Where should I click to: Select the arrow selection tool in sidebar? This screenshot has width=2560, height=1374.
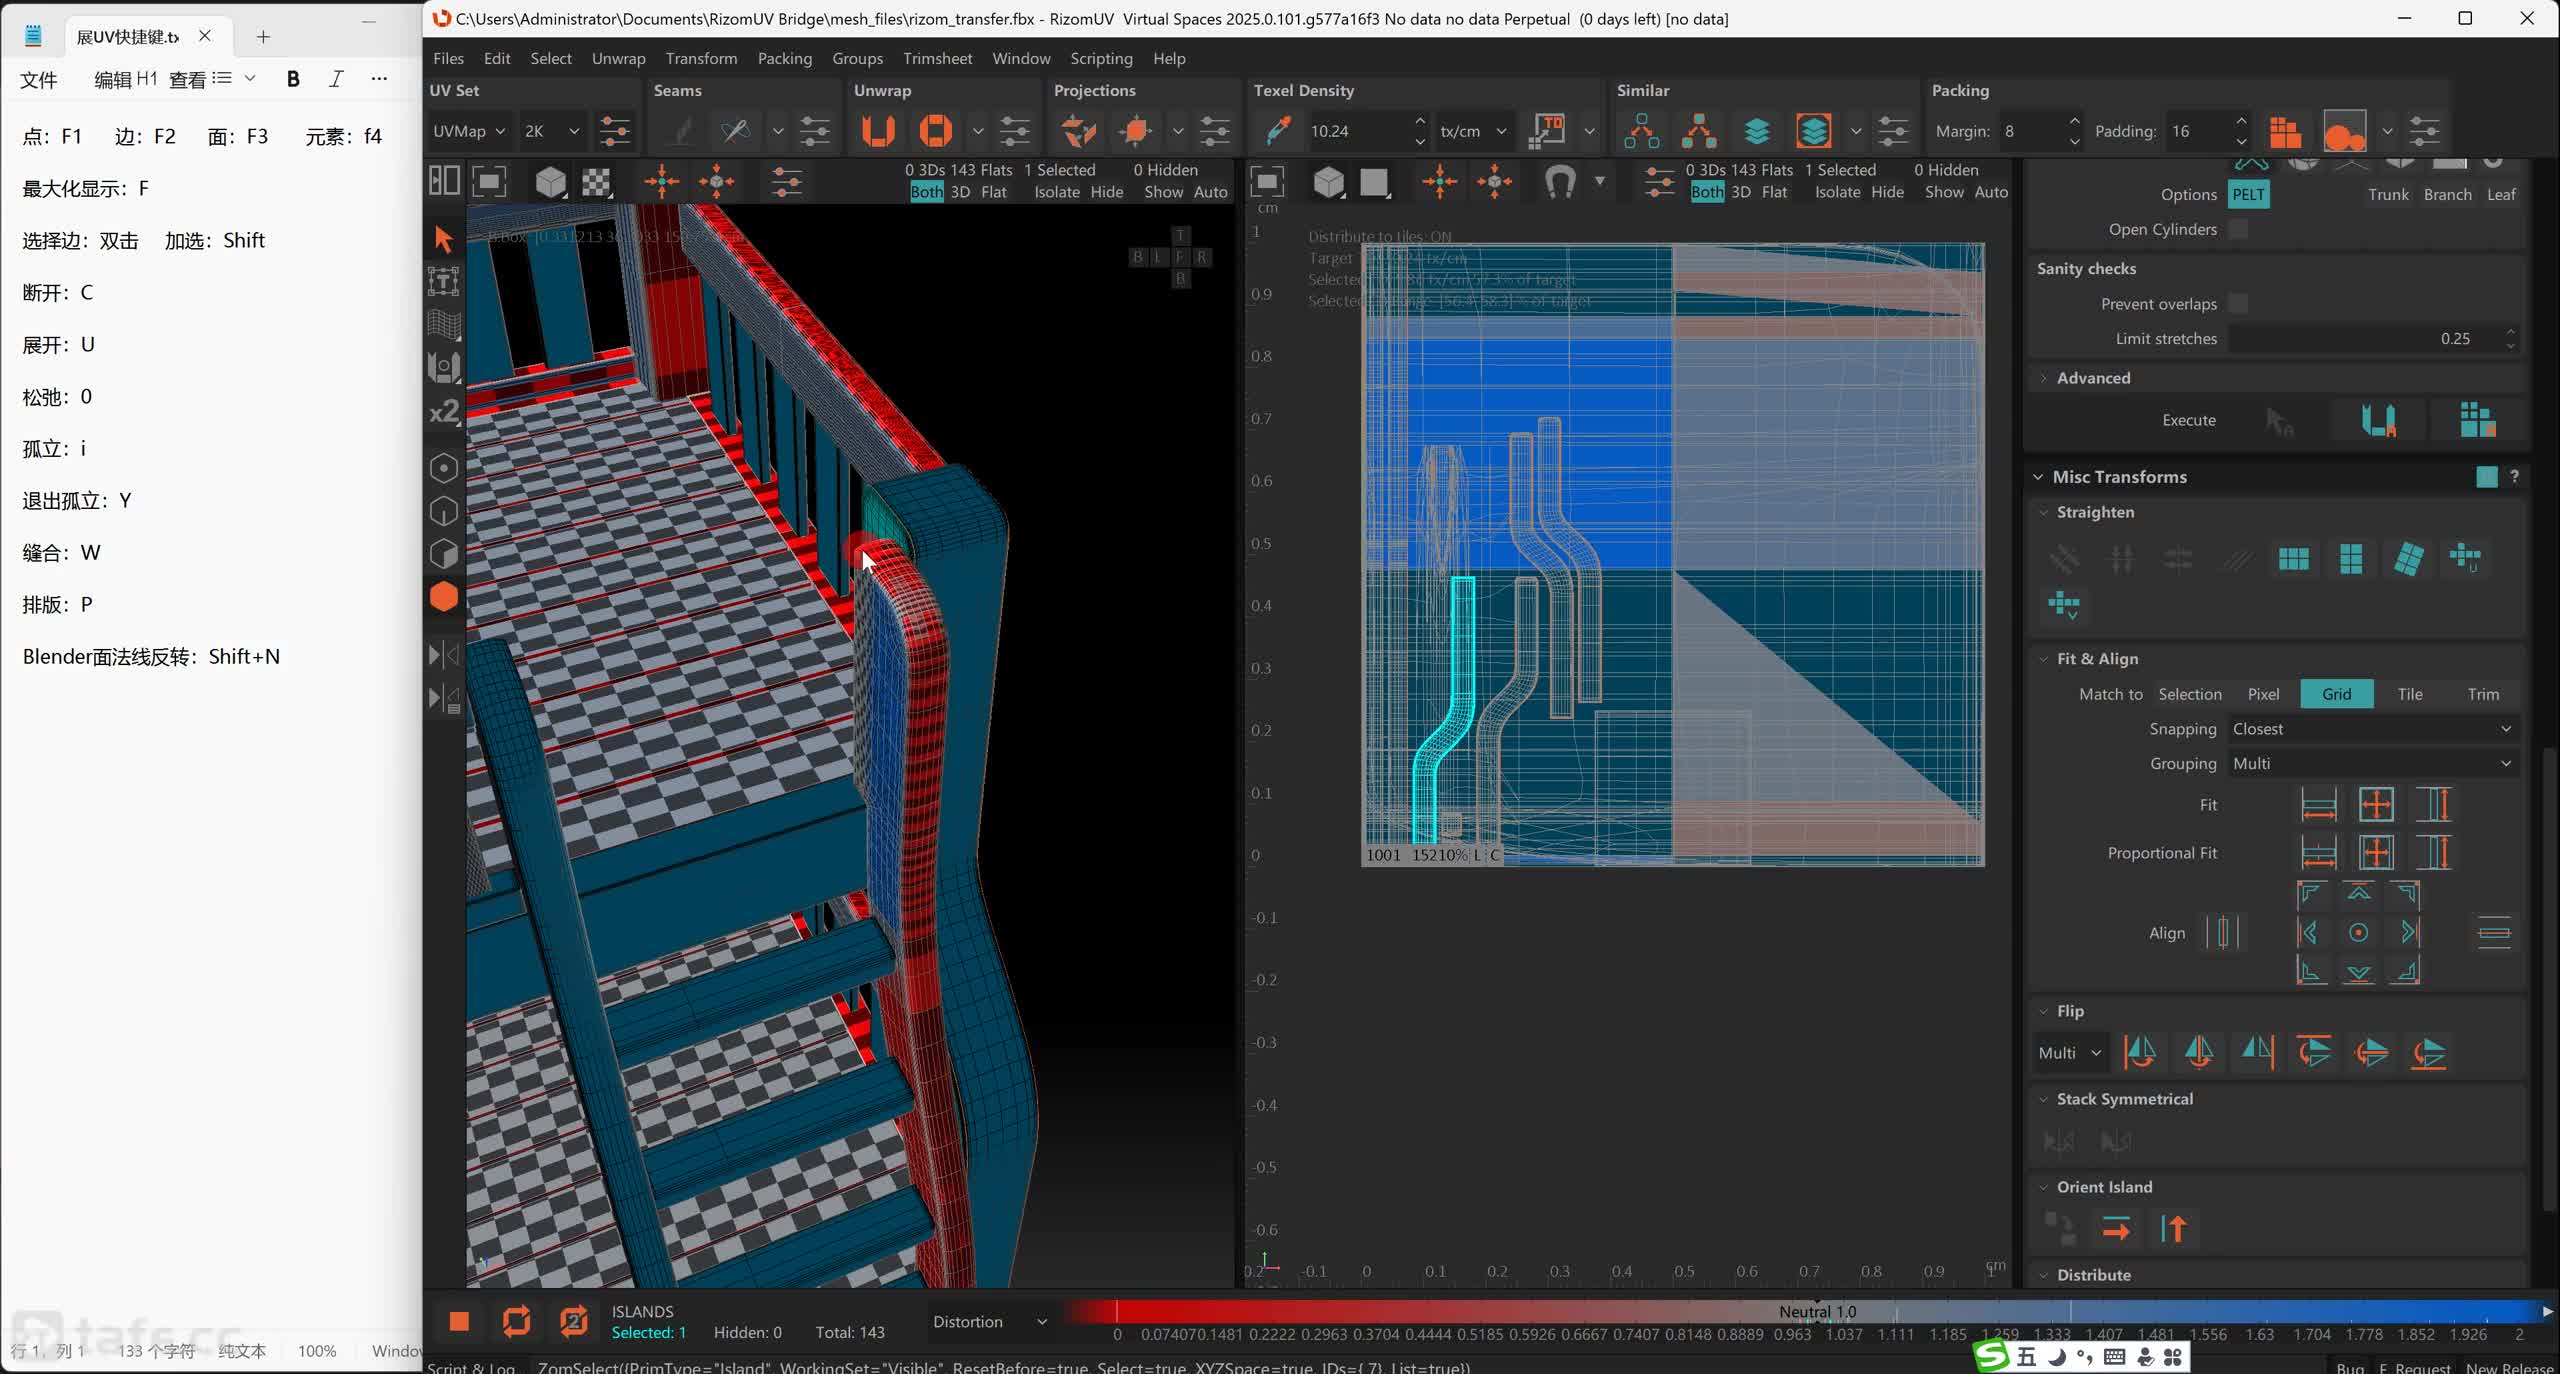[443, 239]
